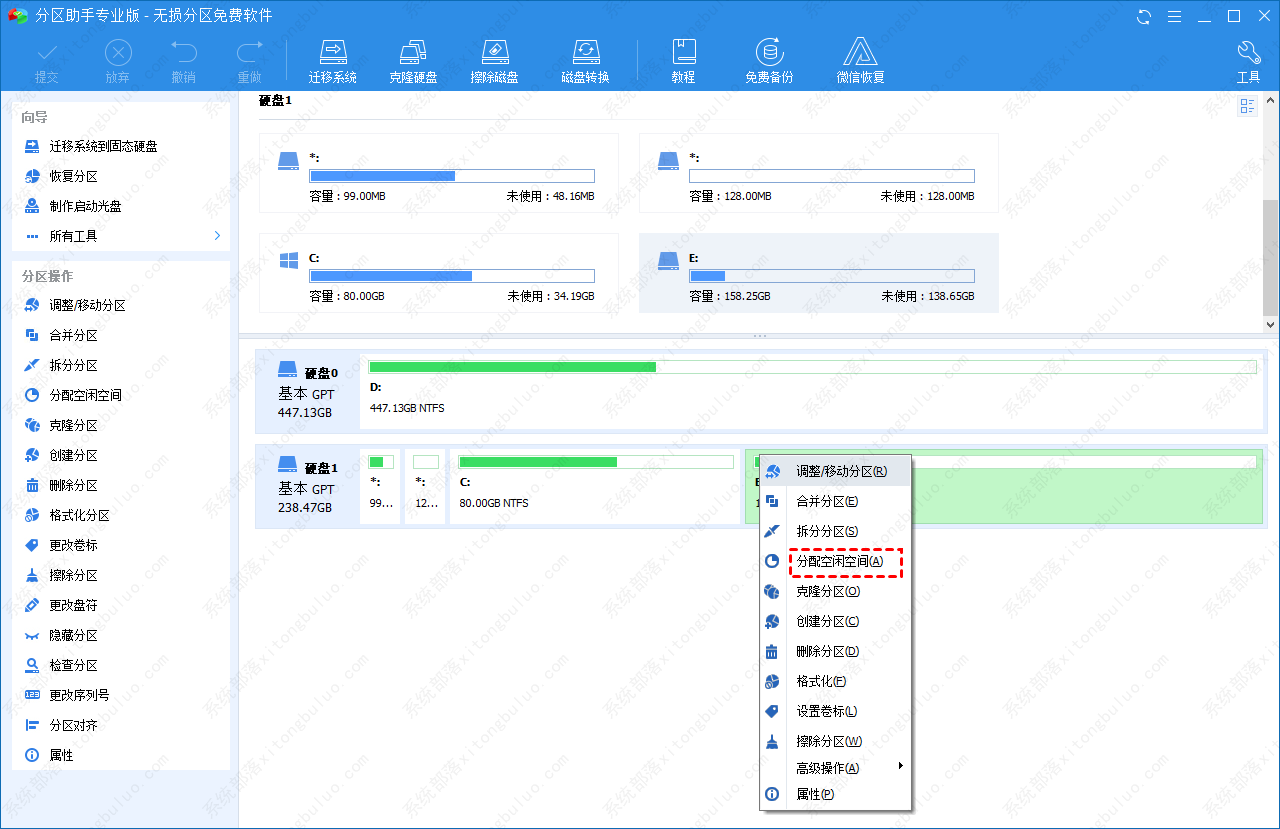Image resolution: width=1280 pixels, height=829 pixels.
Task: Click the 重做 redo icon
Action: (x=249, y=58)
